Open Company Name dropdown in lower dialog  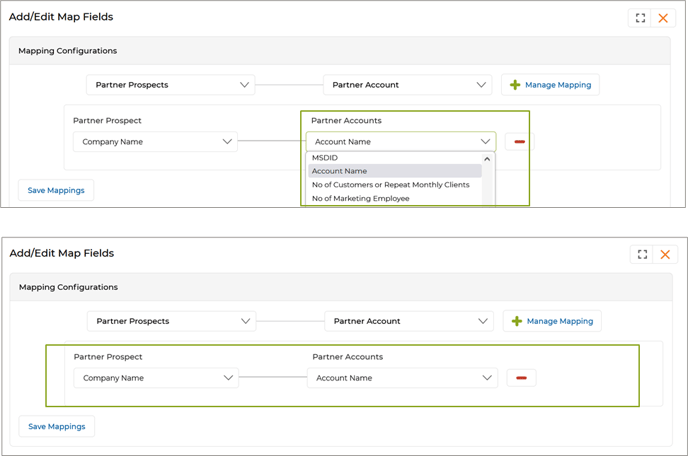[156, 378]
